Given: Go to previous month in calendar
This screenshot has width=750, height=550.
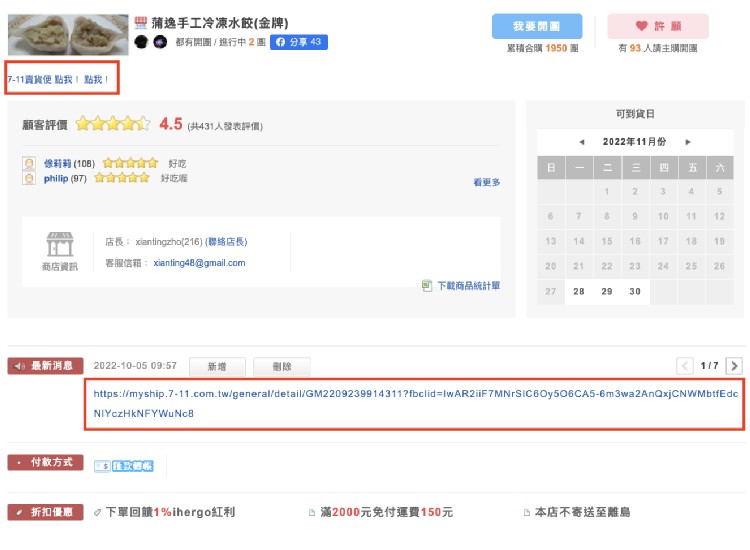Looking at the screenshot, I should pos(582,142).
